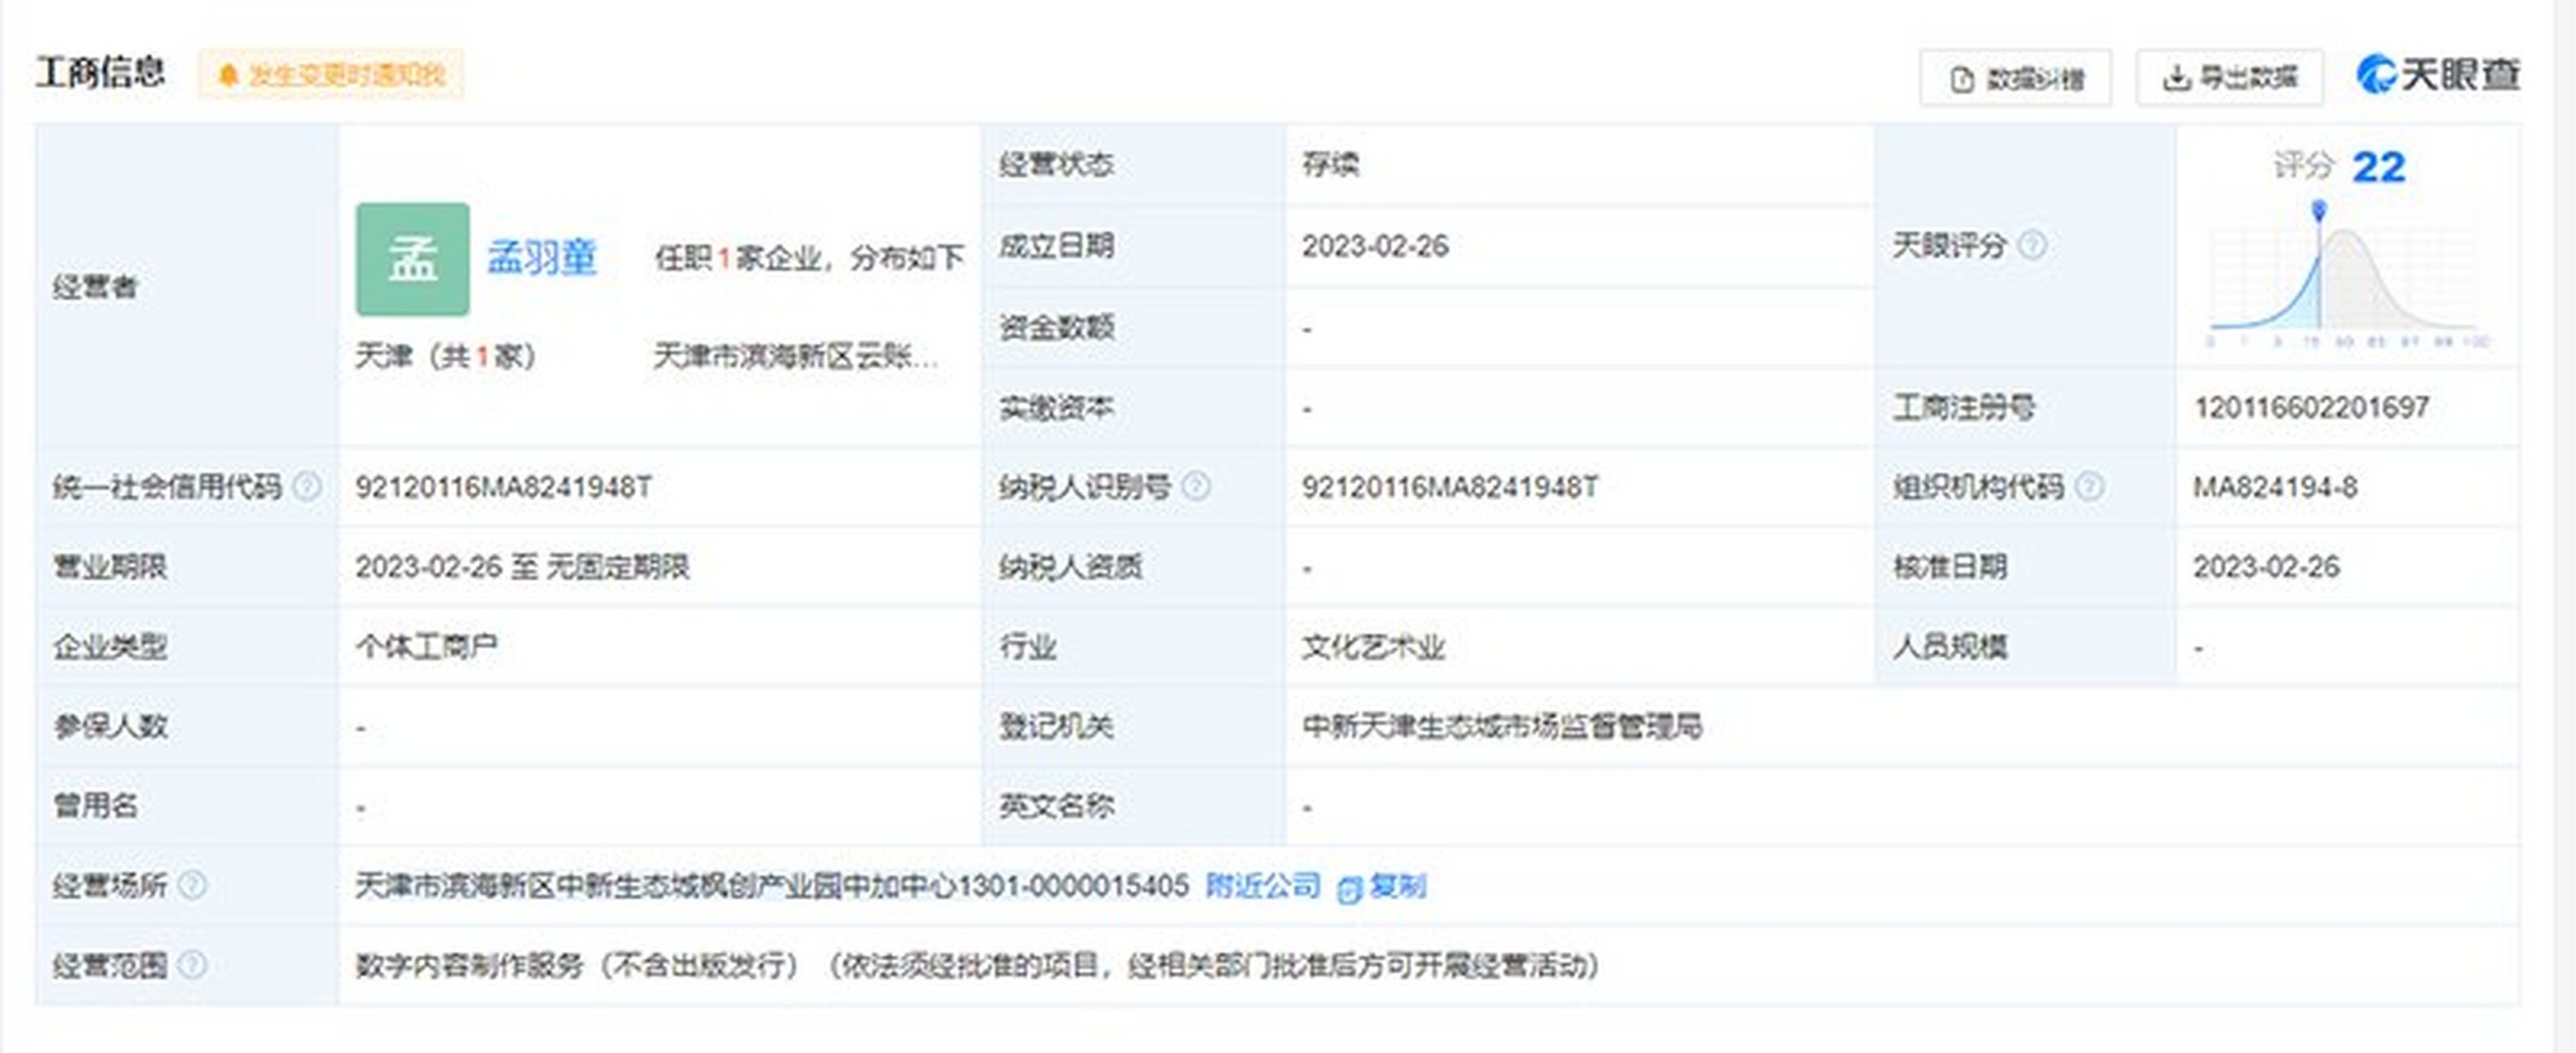This screenshot has height=1053, width=2576.
Task: Click the 英文名称 label cell
Action: pos(1133,806)
